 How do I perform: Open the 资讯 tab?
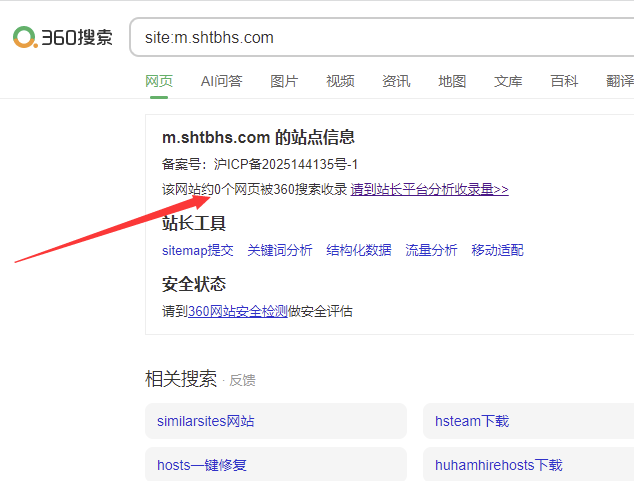tap(396, 81)
